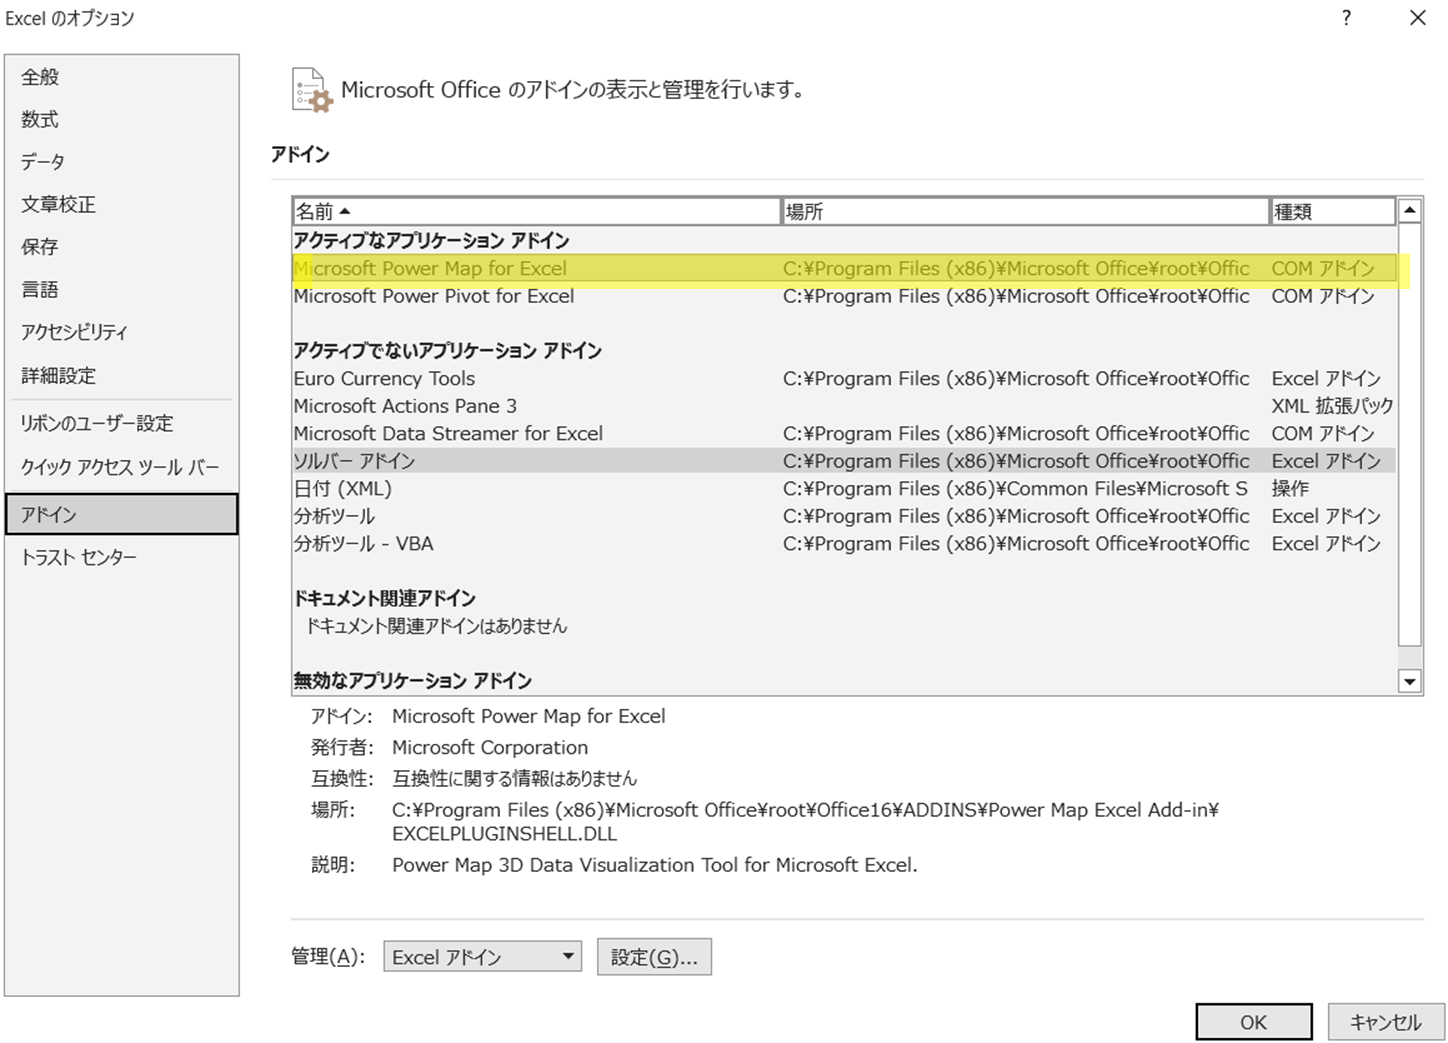Select リボンのユーザー設定 in sidebar
1448x1043 pixels.
97,424
